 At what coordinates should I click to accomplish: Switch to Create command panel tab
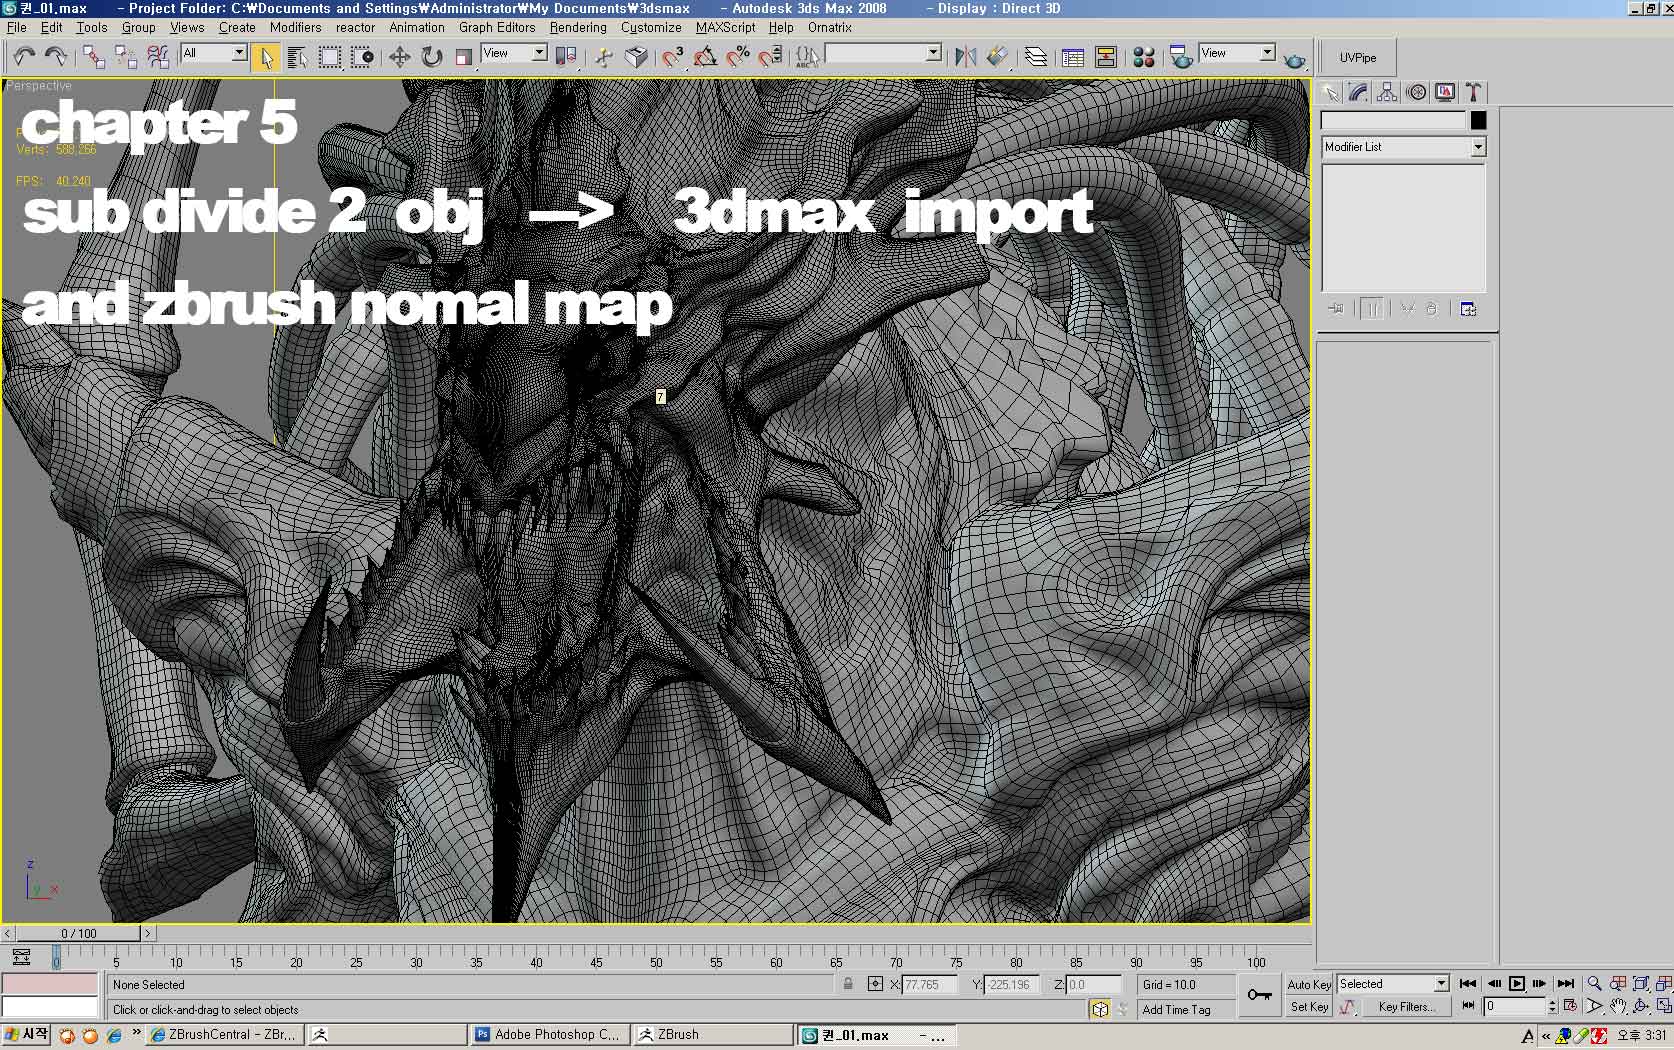coord(1330,93)
